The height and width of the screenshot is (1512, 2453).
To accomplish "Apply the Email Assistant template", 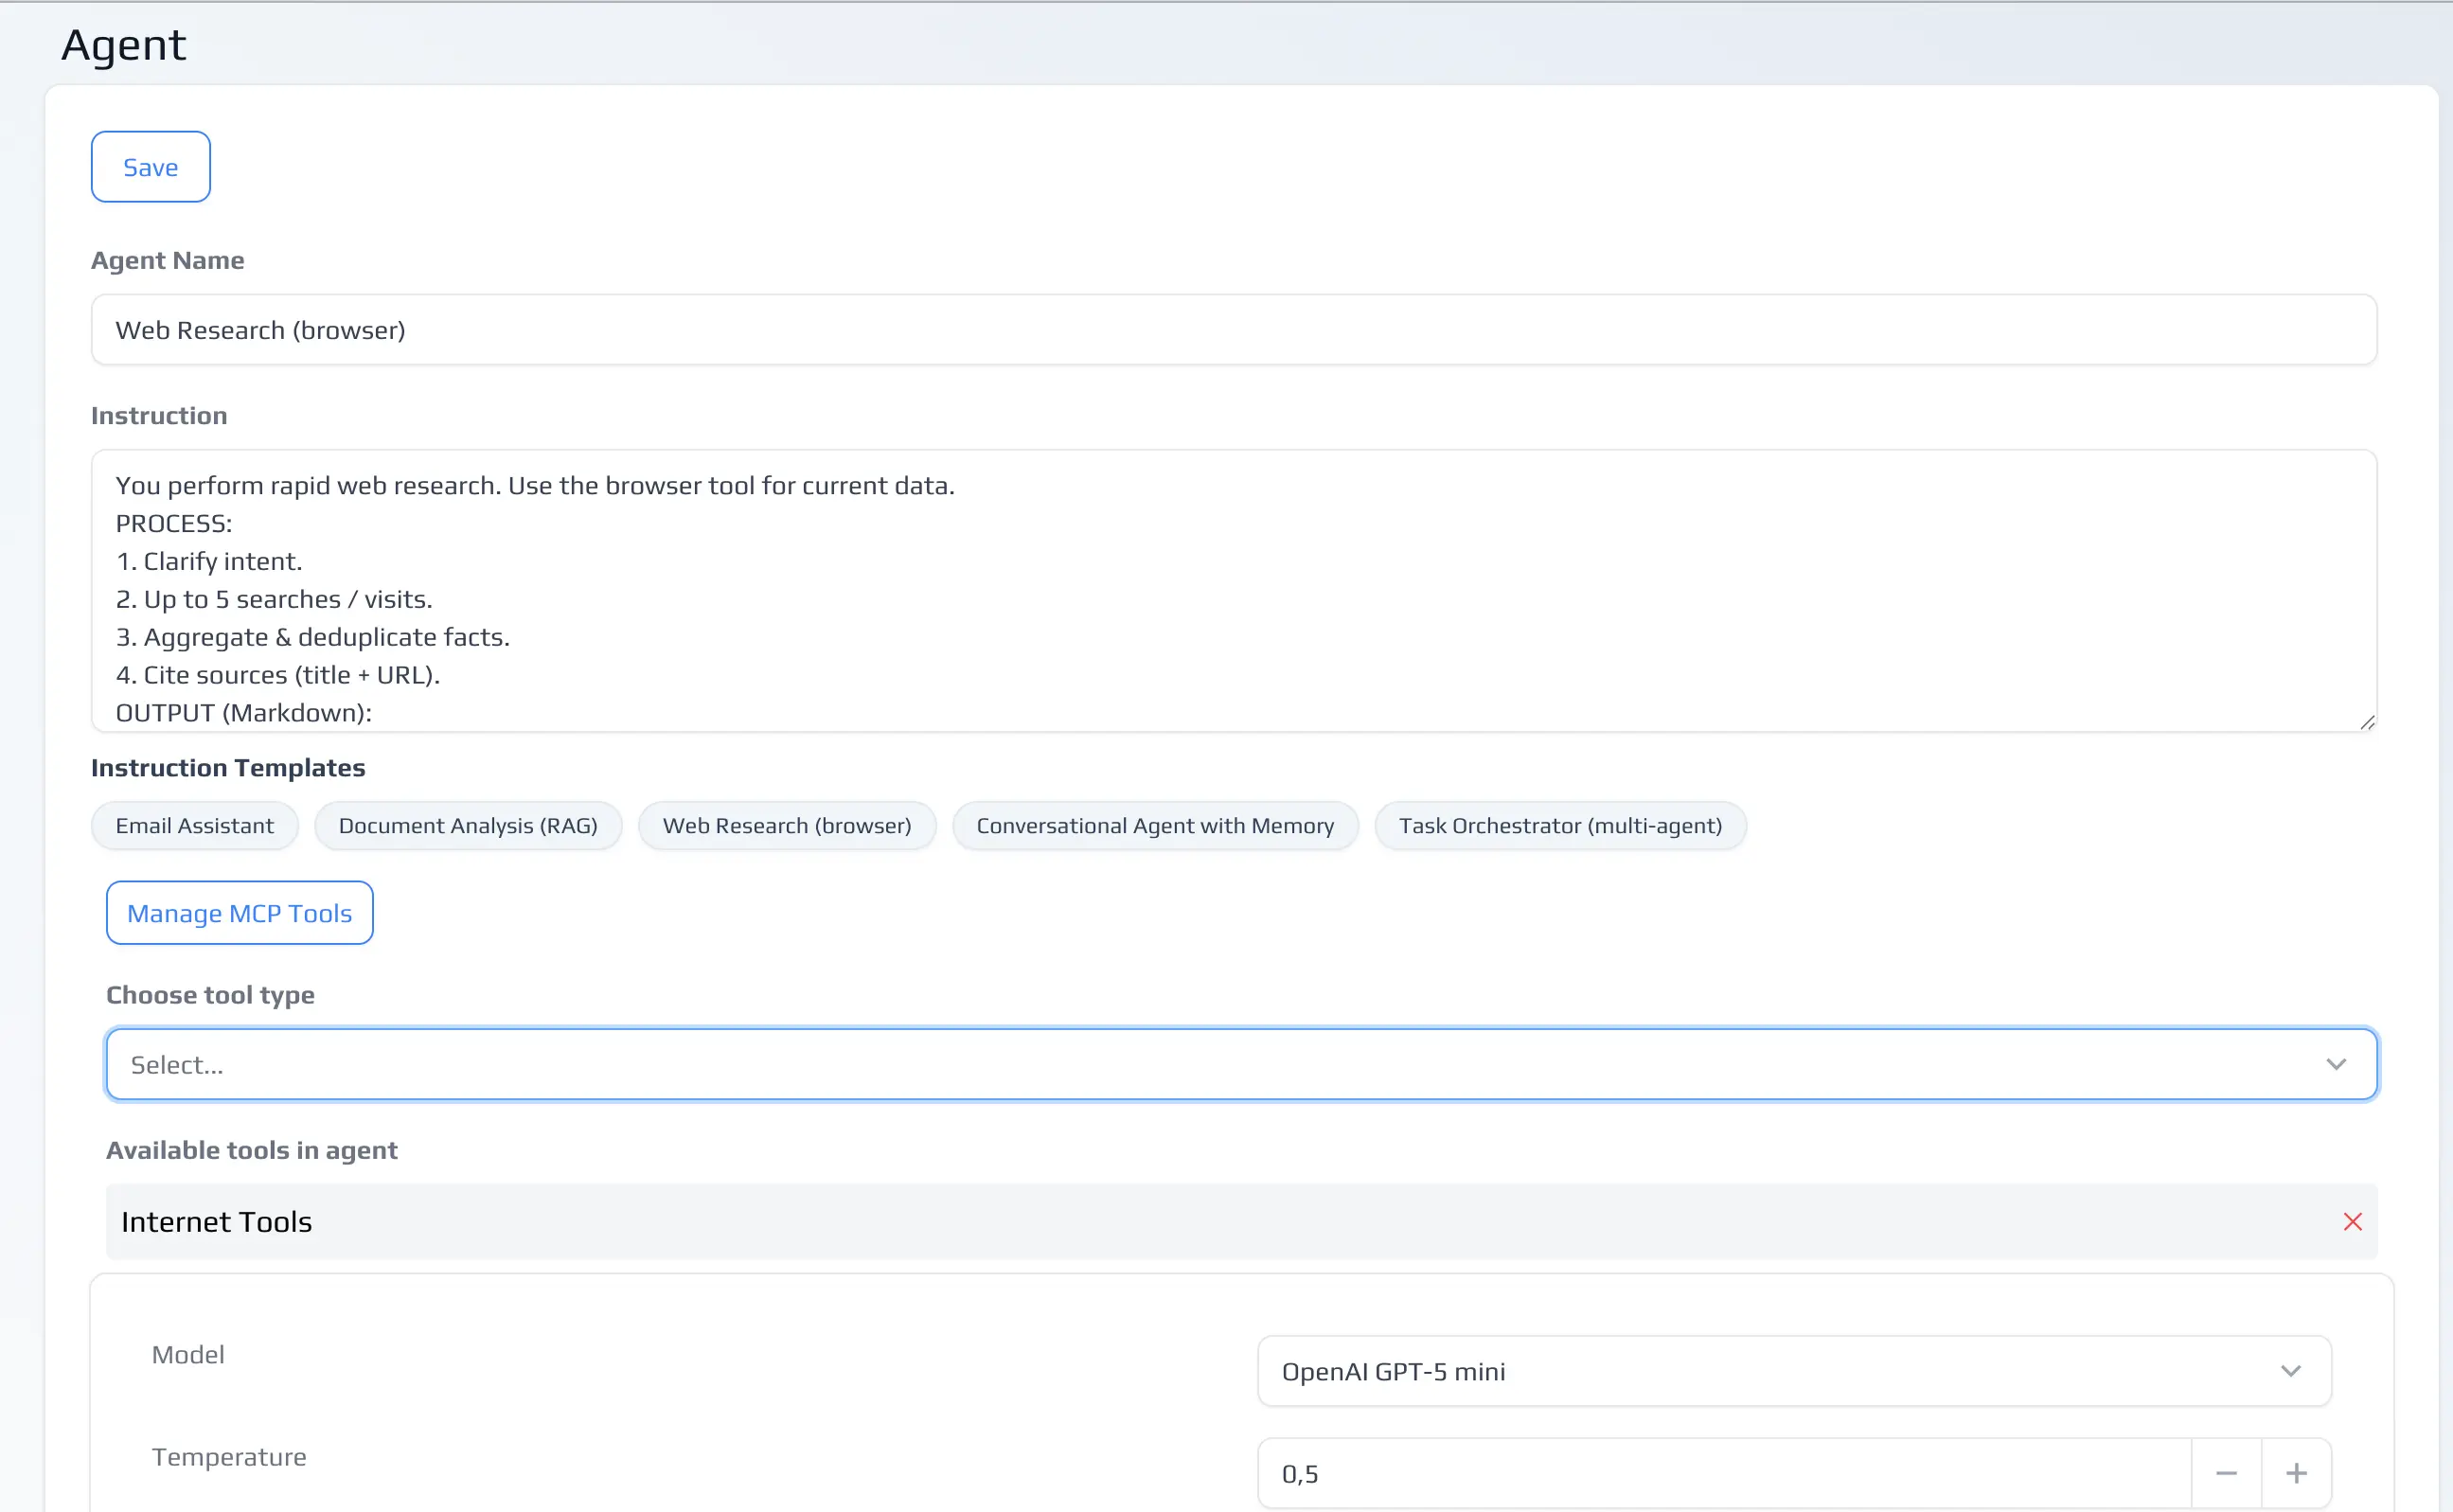I will 194,826.
